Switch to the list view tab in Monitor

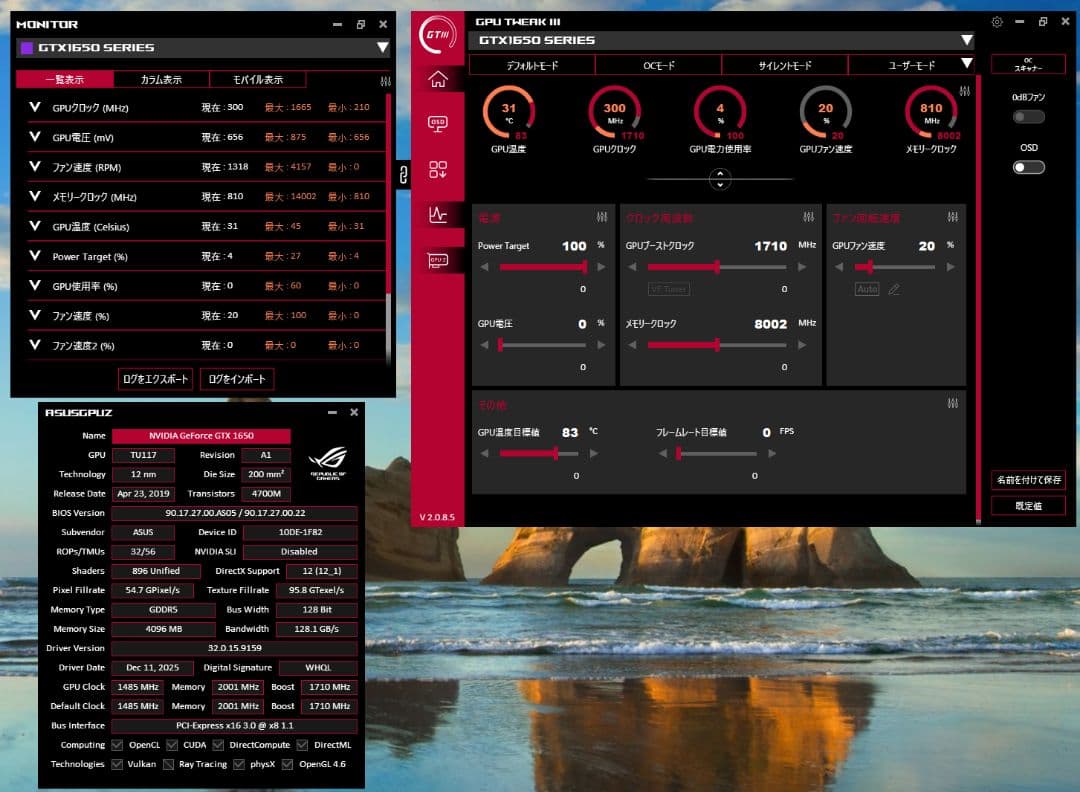65,79
